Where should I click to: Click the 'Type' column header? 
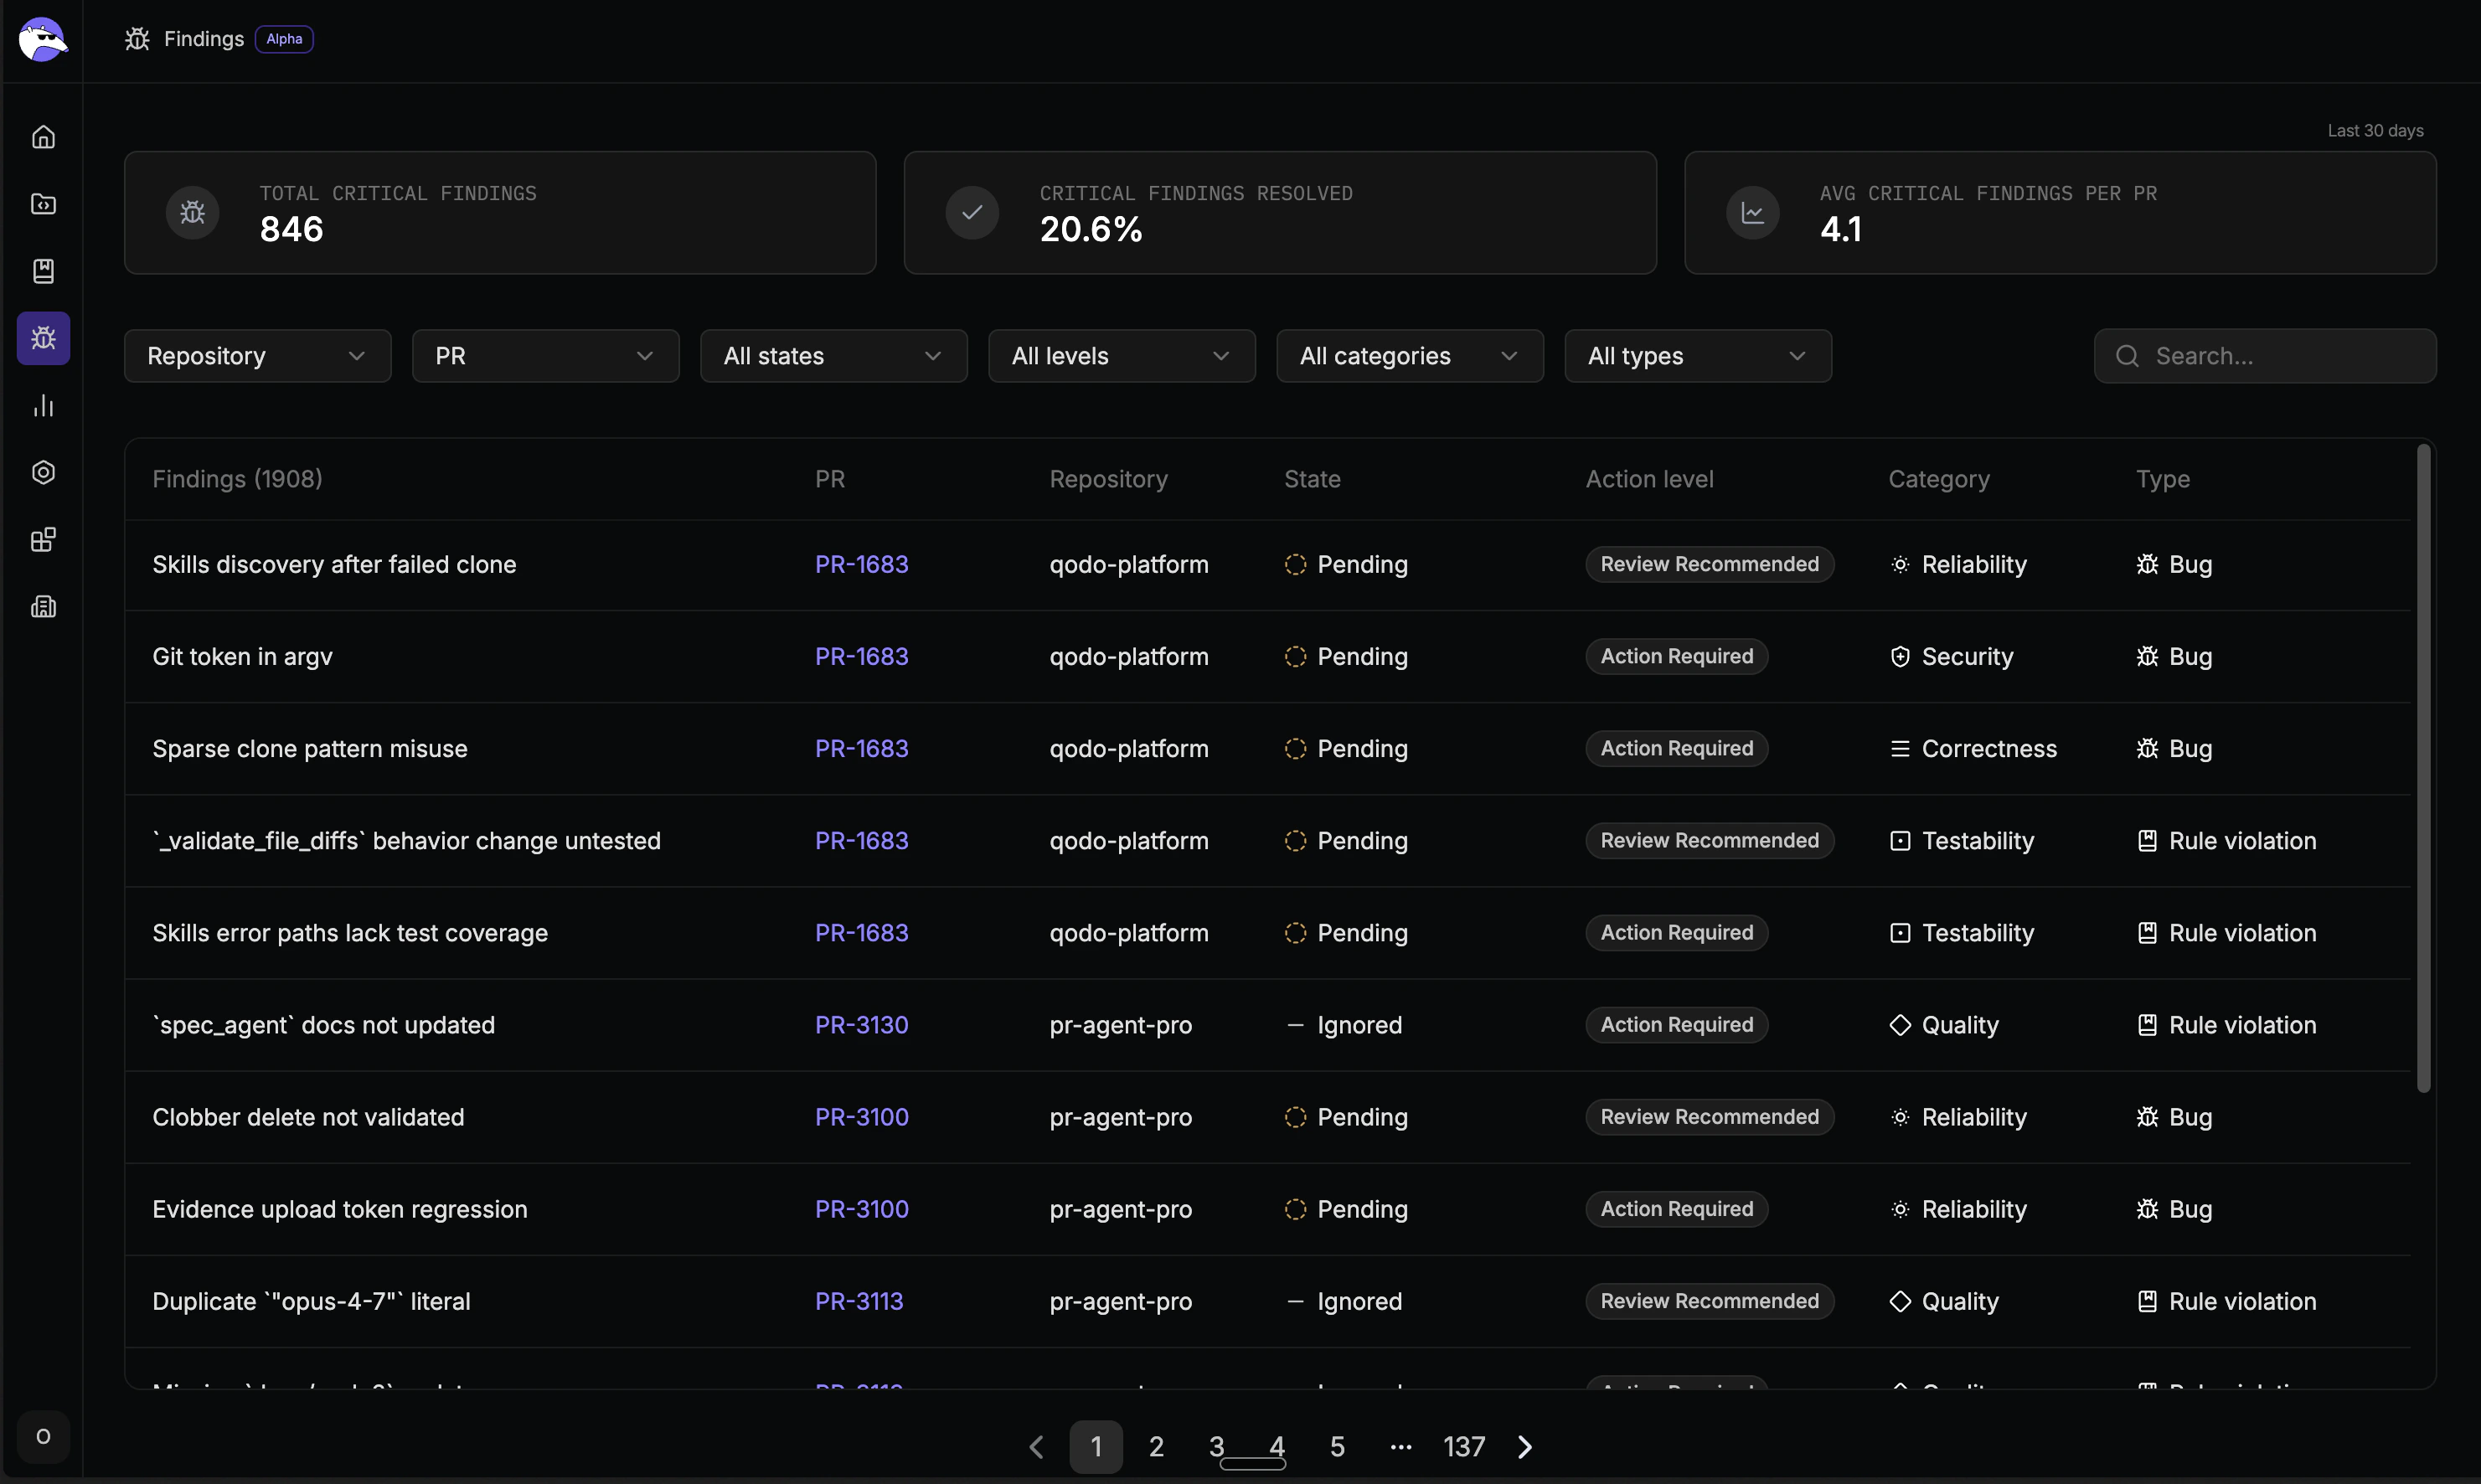[x=2162, y=479]
